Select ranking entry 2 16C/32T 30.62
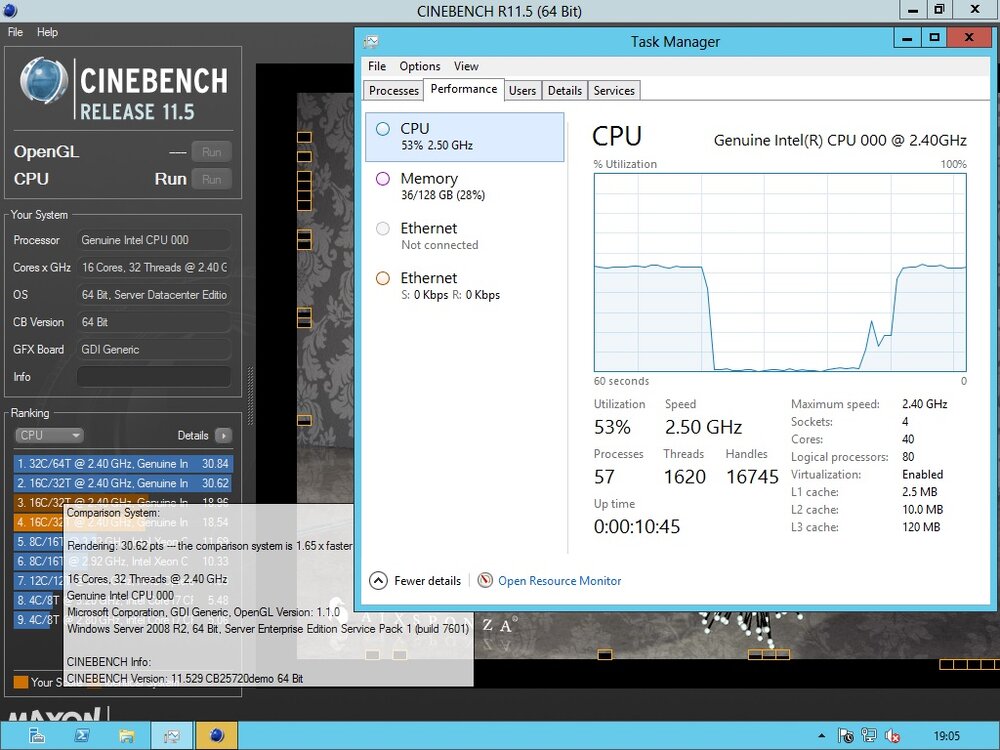This screenshot has height=750, width=1000. (x=123, y=483)
